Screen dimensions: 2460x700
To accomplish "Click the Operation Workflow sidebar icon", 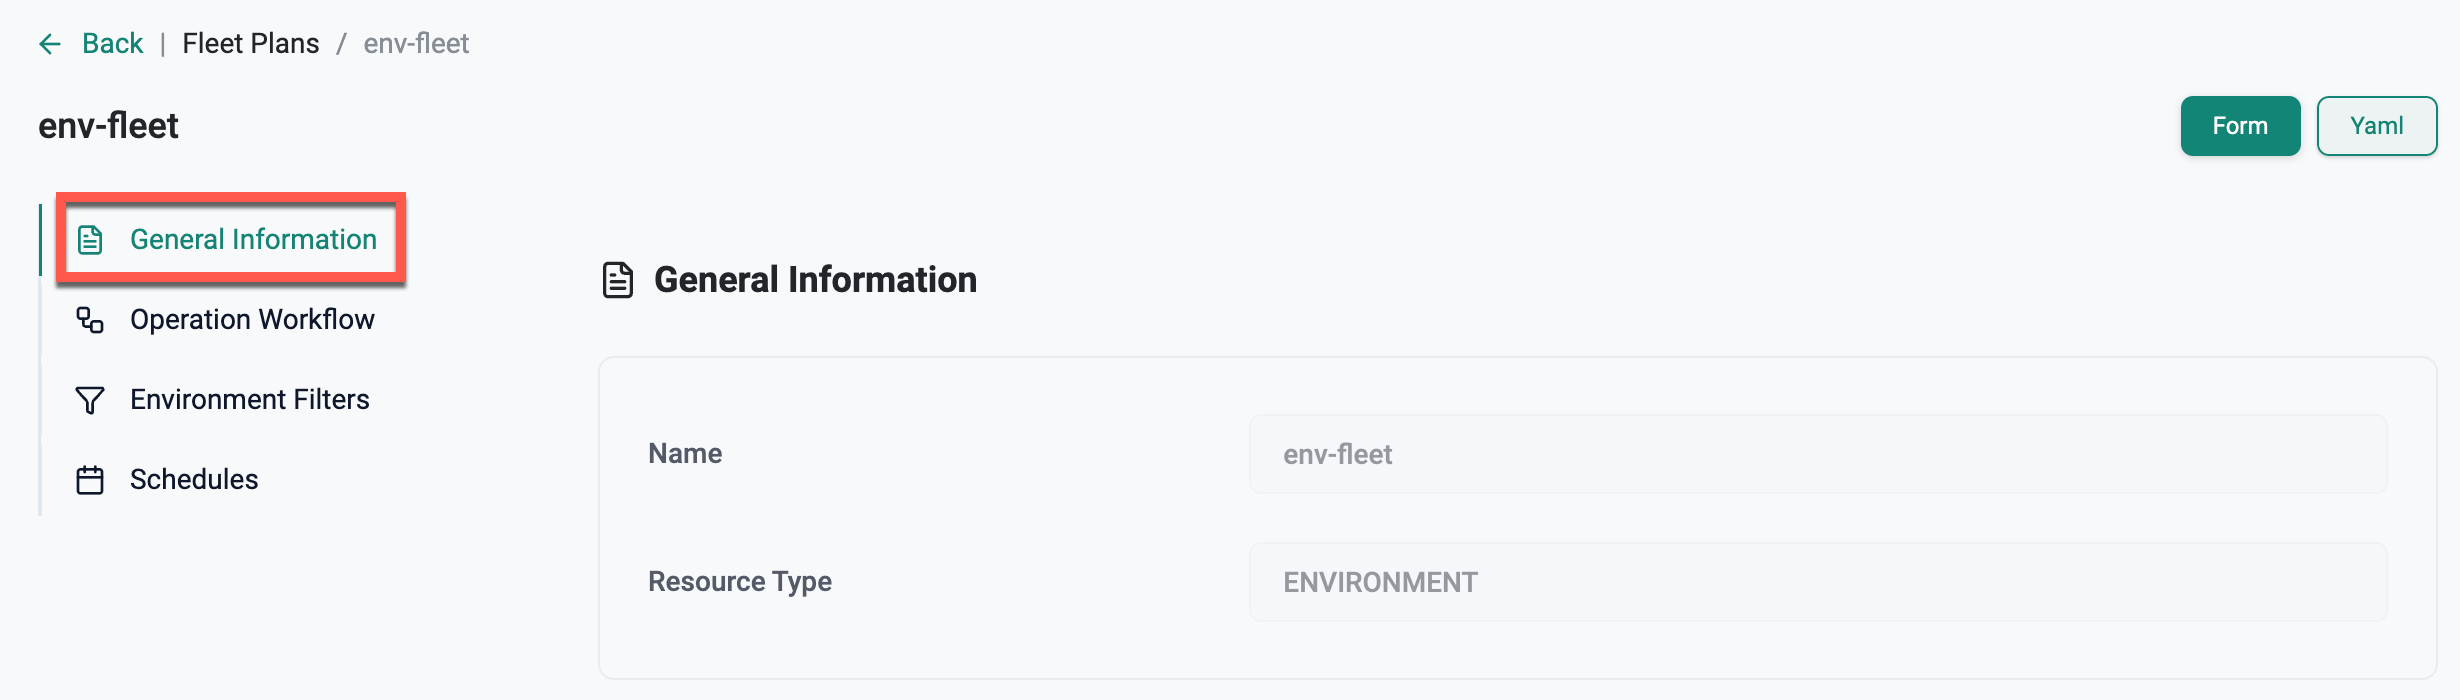I will (x=90, y=320).
